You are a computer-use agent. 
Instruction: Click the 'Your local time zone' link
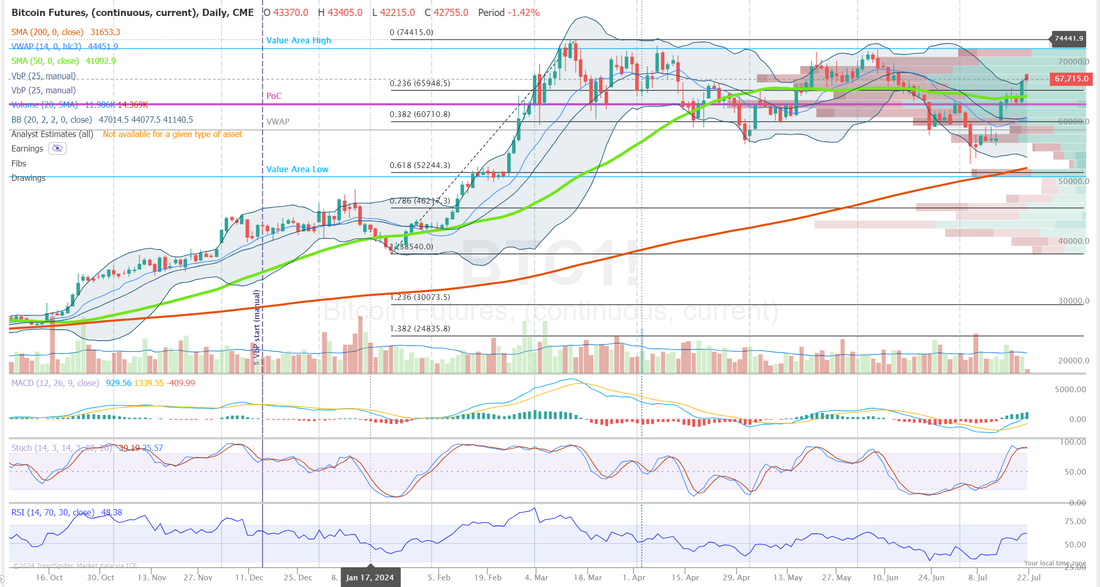coord(1054,563)
